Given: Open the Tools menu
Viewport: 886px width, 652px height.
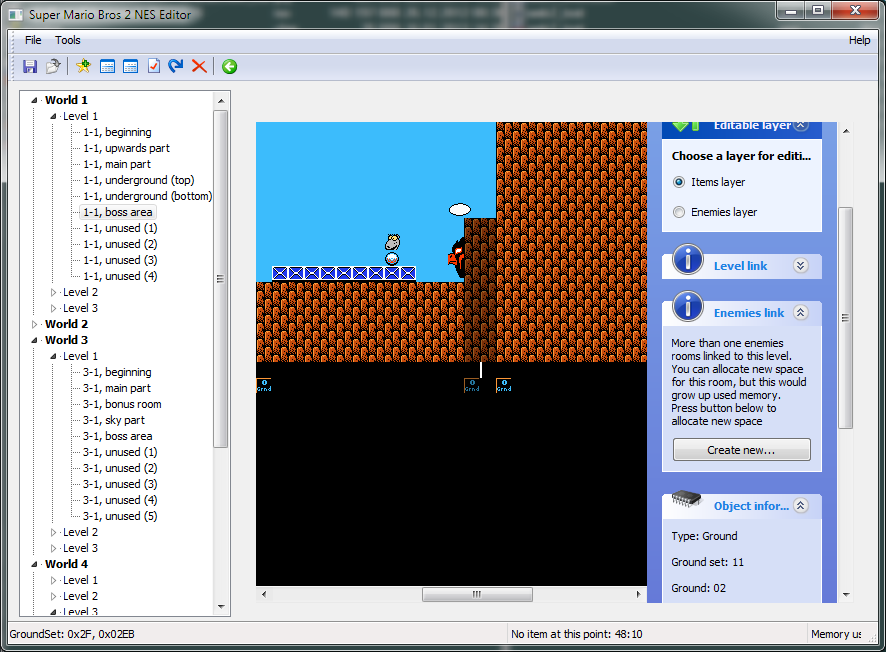Looking at the screenshot, I should point(68,40).
